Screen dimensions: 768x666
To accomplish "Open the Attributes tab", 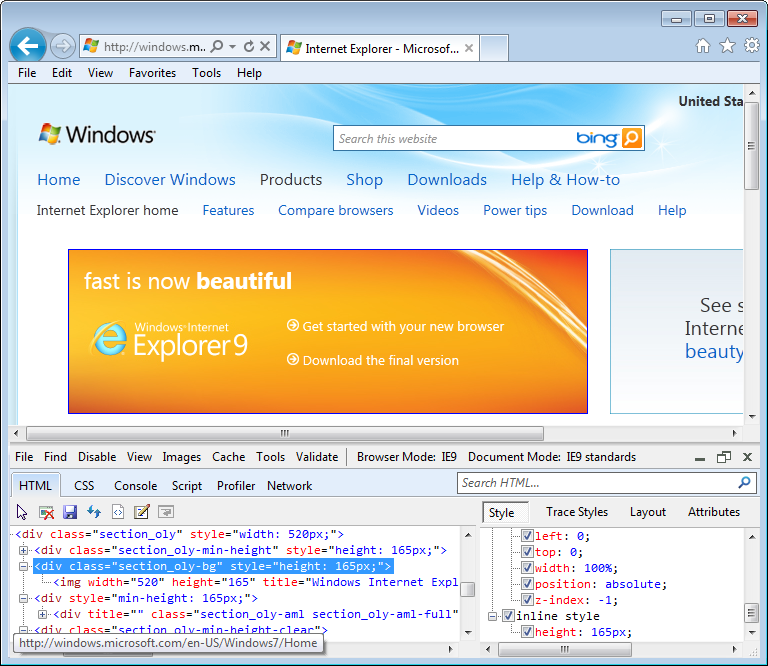I will (714, 512).
